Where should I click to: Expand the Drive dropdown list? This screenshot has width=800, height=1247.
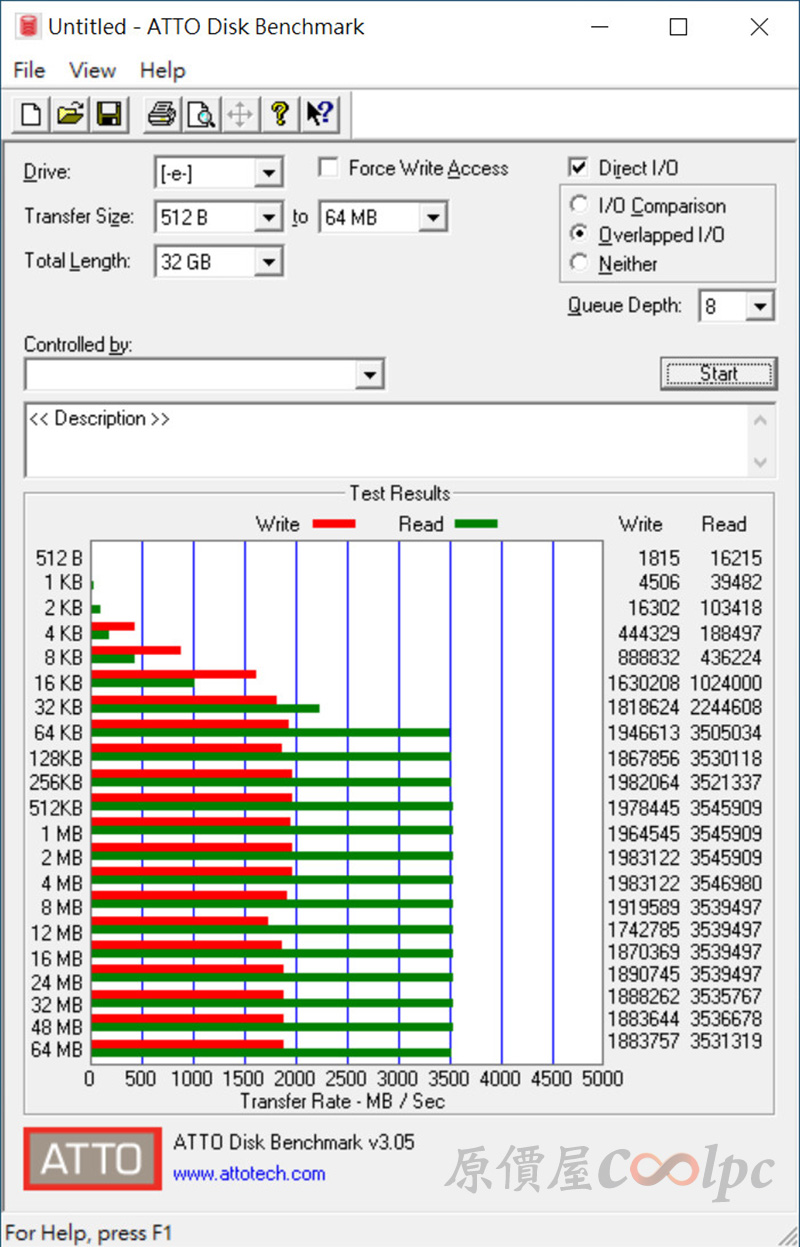(x=268, y=173)
